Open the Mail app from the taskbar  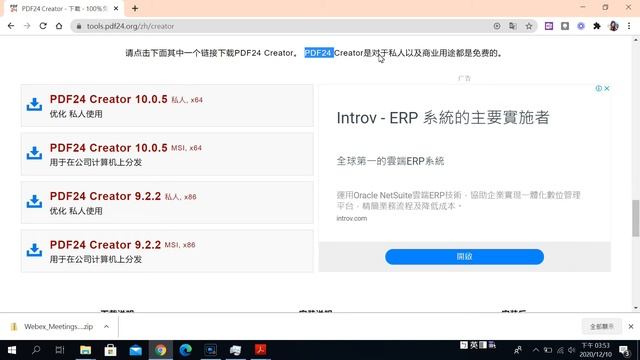tap(136, 350)
